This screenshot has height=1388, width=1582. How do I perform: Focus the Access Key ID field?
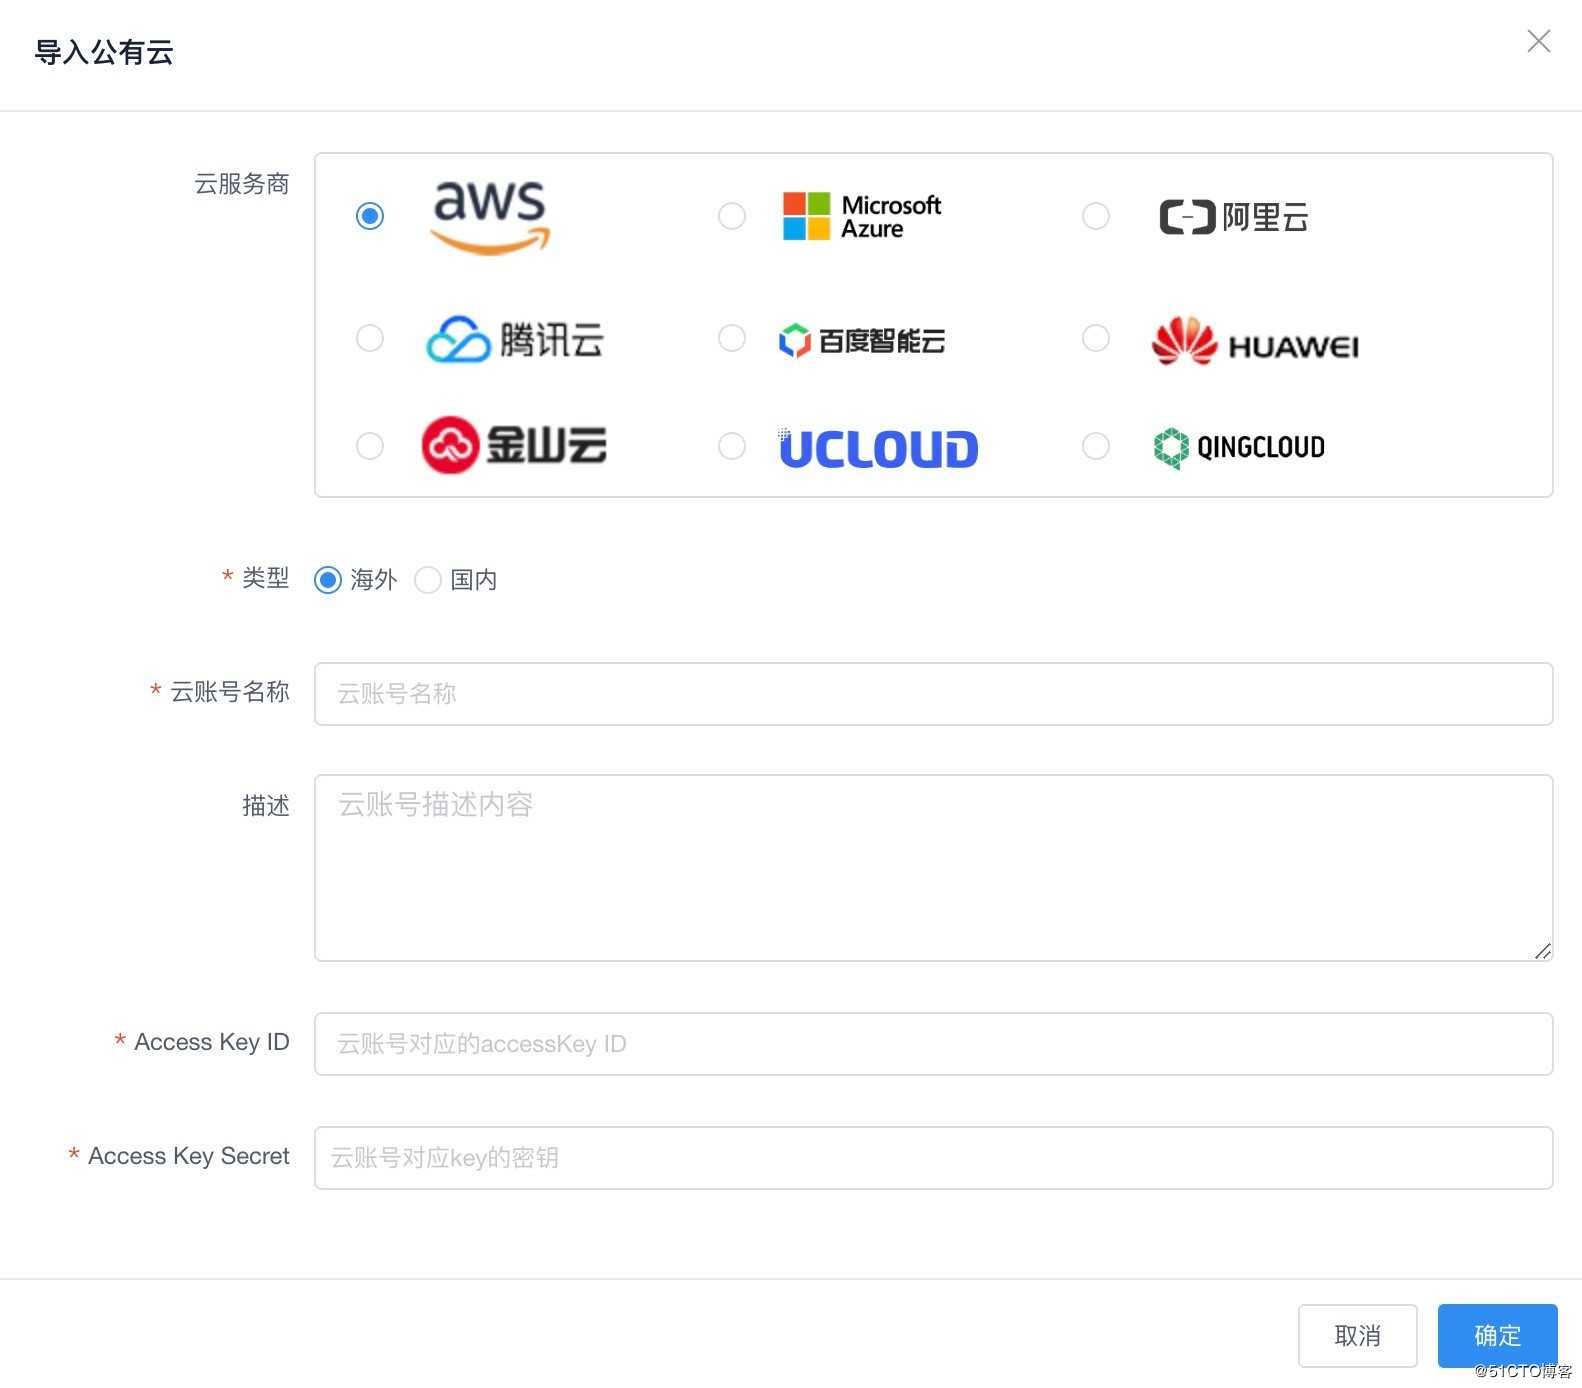pos(933,1044)
